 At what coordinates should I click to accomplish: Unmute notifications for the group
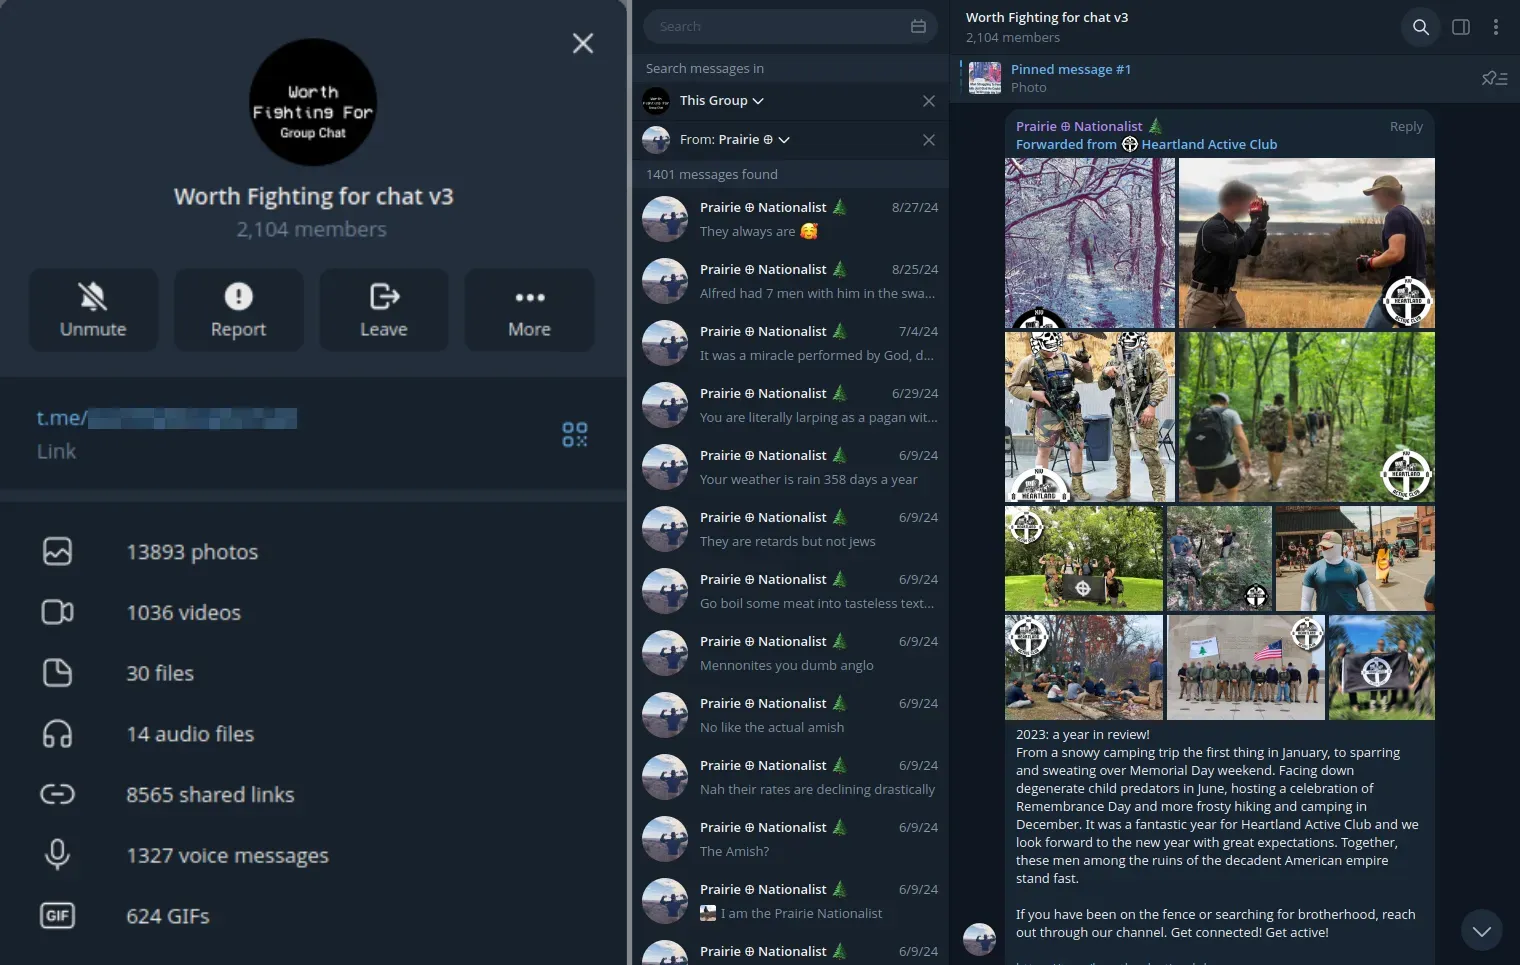[93, 310]
